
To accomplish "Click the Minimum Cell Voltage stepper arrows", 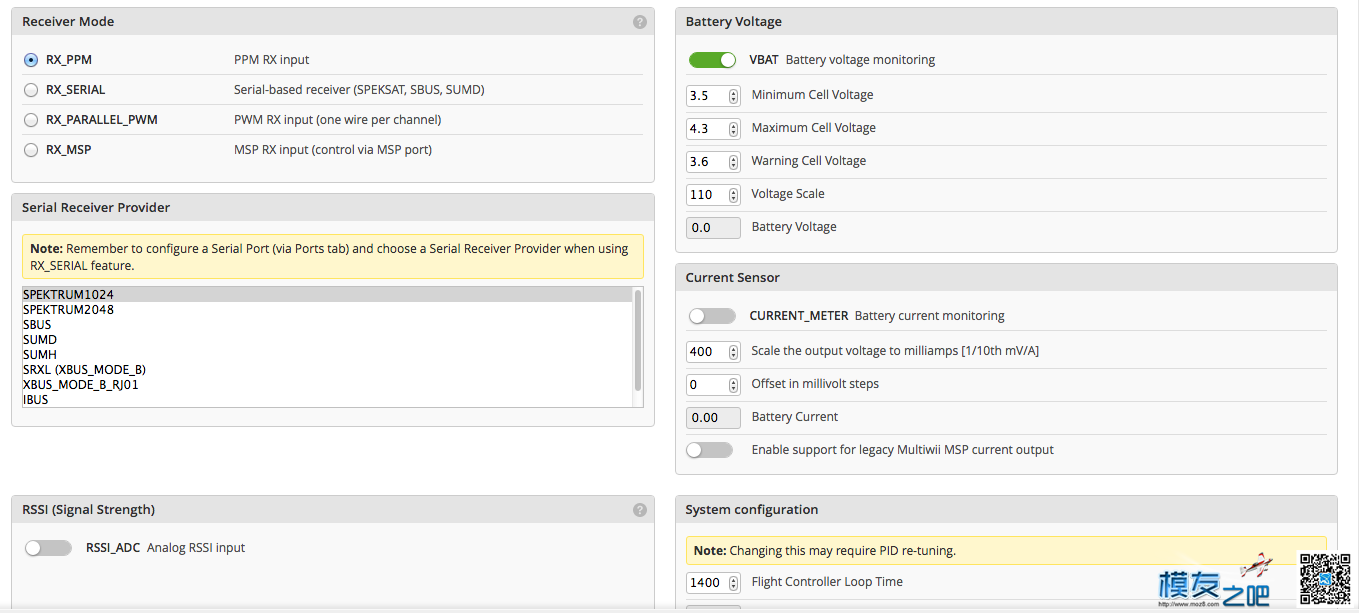I will point(734,96).
